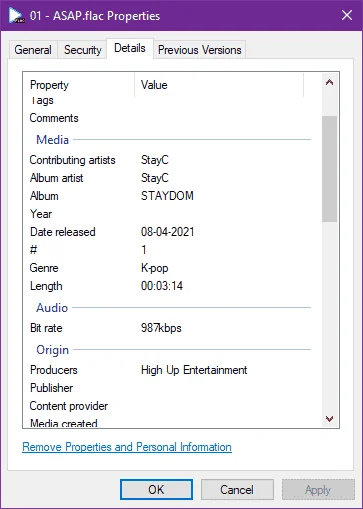
Task: Click the Genre property label
Action: pos(44,268)
